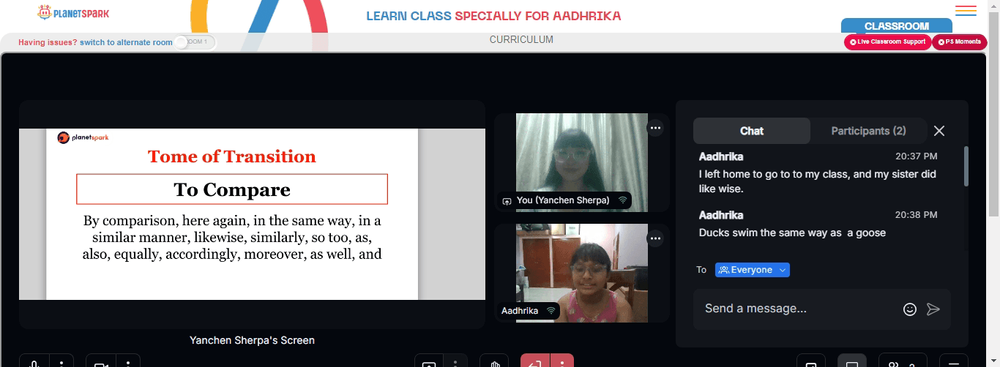Open more options on Yanchen Sherpa's video tile

pyautogui.click(x=655, y=128)
